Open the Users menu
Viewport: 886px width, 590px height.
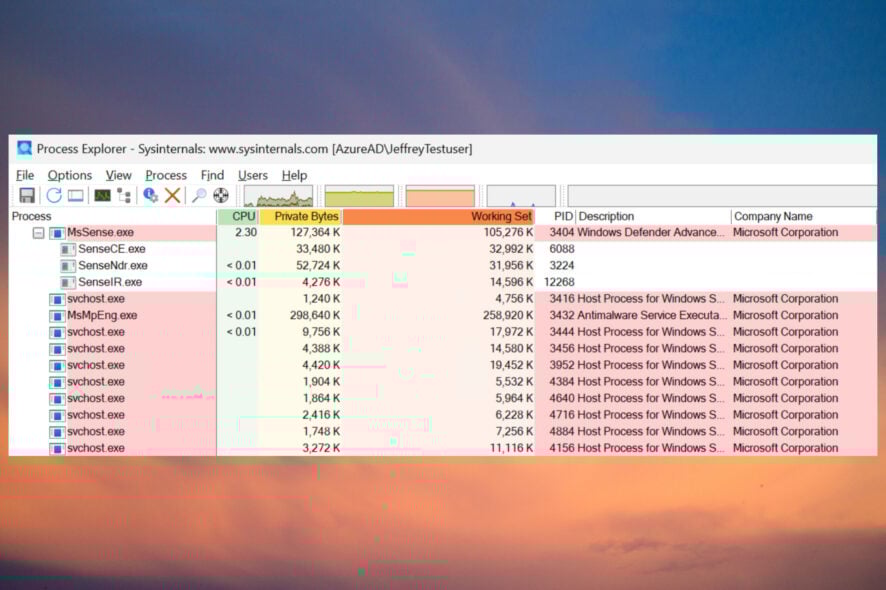[x=252, y=175]
